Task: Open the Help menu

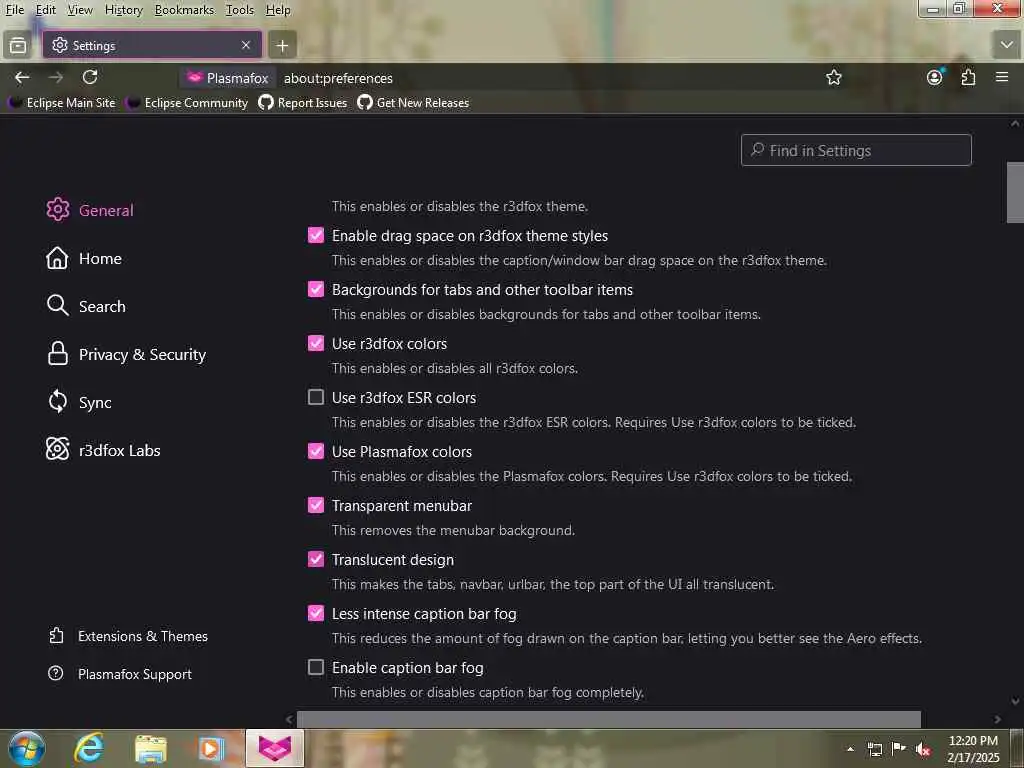Action: pyautogui.click(x=278, y=10)
